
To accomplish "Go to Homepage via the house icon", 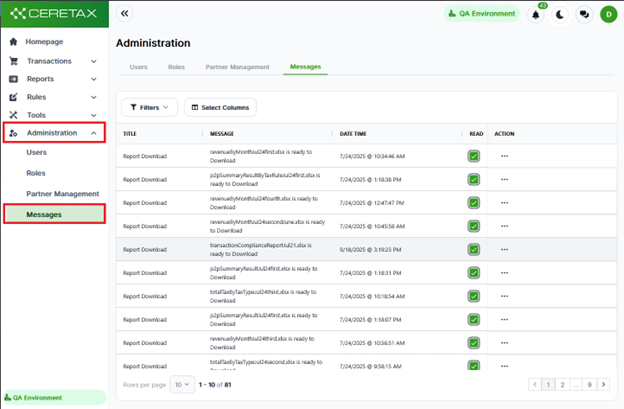I will (14, 41).
